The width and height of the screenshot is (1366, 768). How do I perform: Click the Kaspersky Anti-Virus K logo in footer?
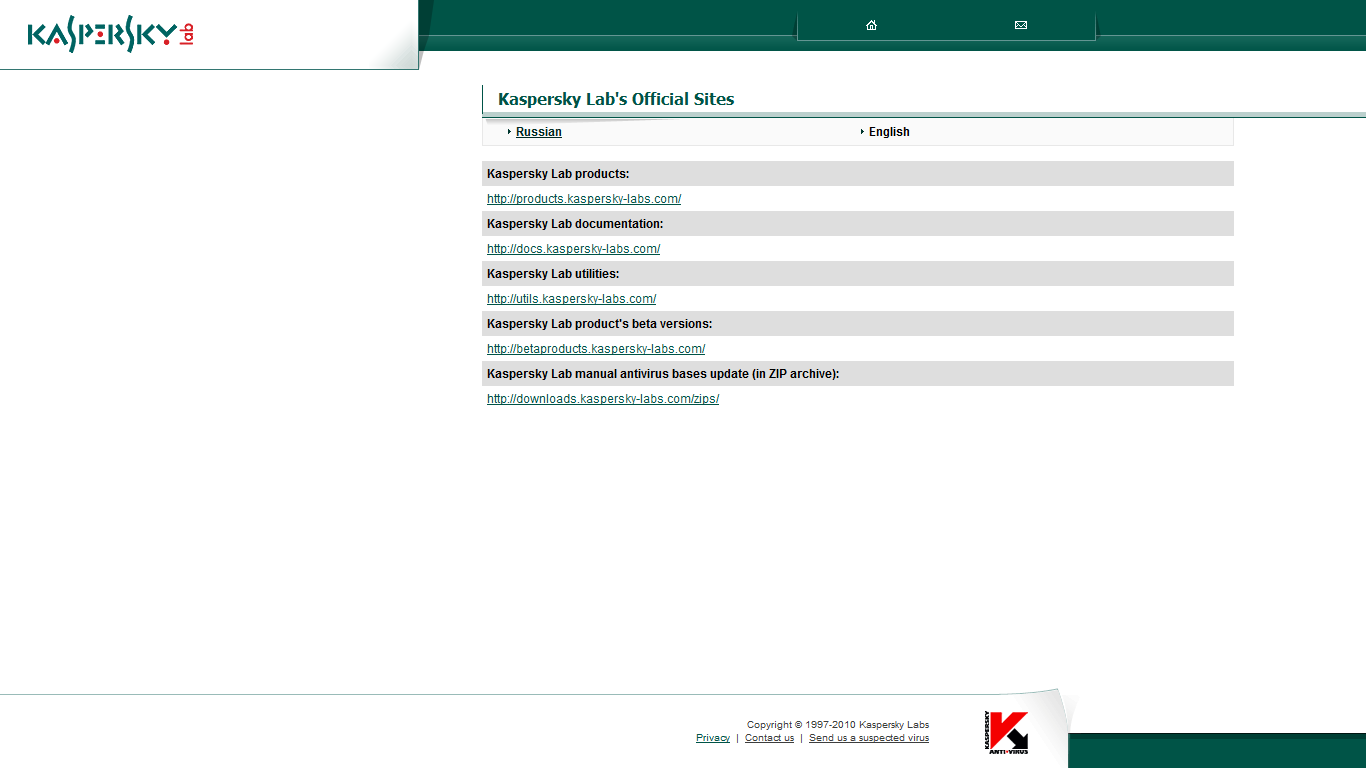pyautogui.click(x=1007, y=732)
